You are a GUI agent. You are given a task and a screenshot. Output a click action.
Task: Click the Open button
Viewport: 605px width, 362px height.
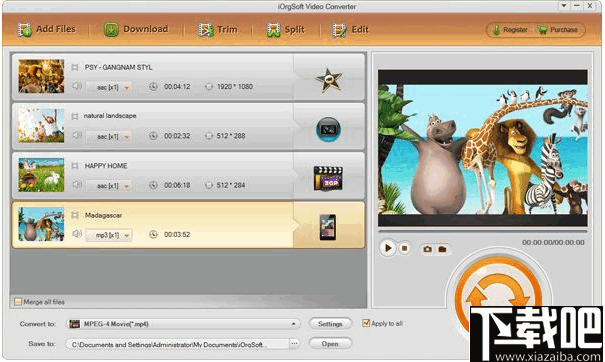pyautogui.click(x=330, y=344)
